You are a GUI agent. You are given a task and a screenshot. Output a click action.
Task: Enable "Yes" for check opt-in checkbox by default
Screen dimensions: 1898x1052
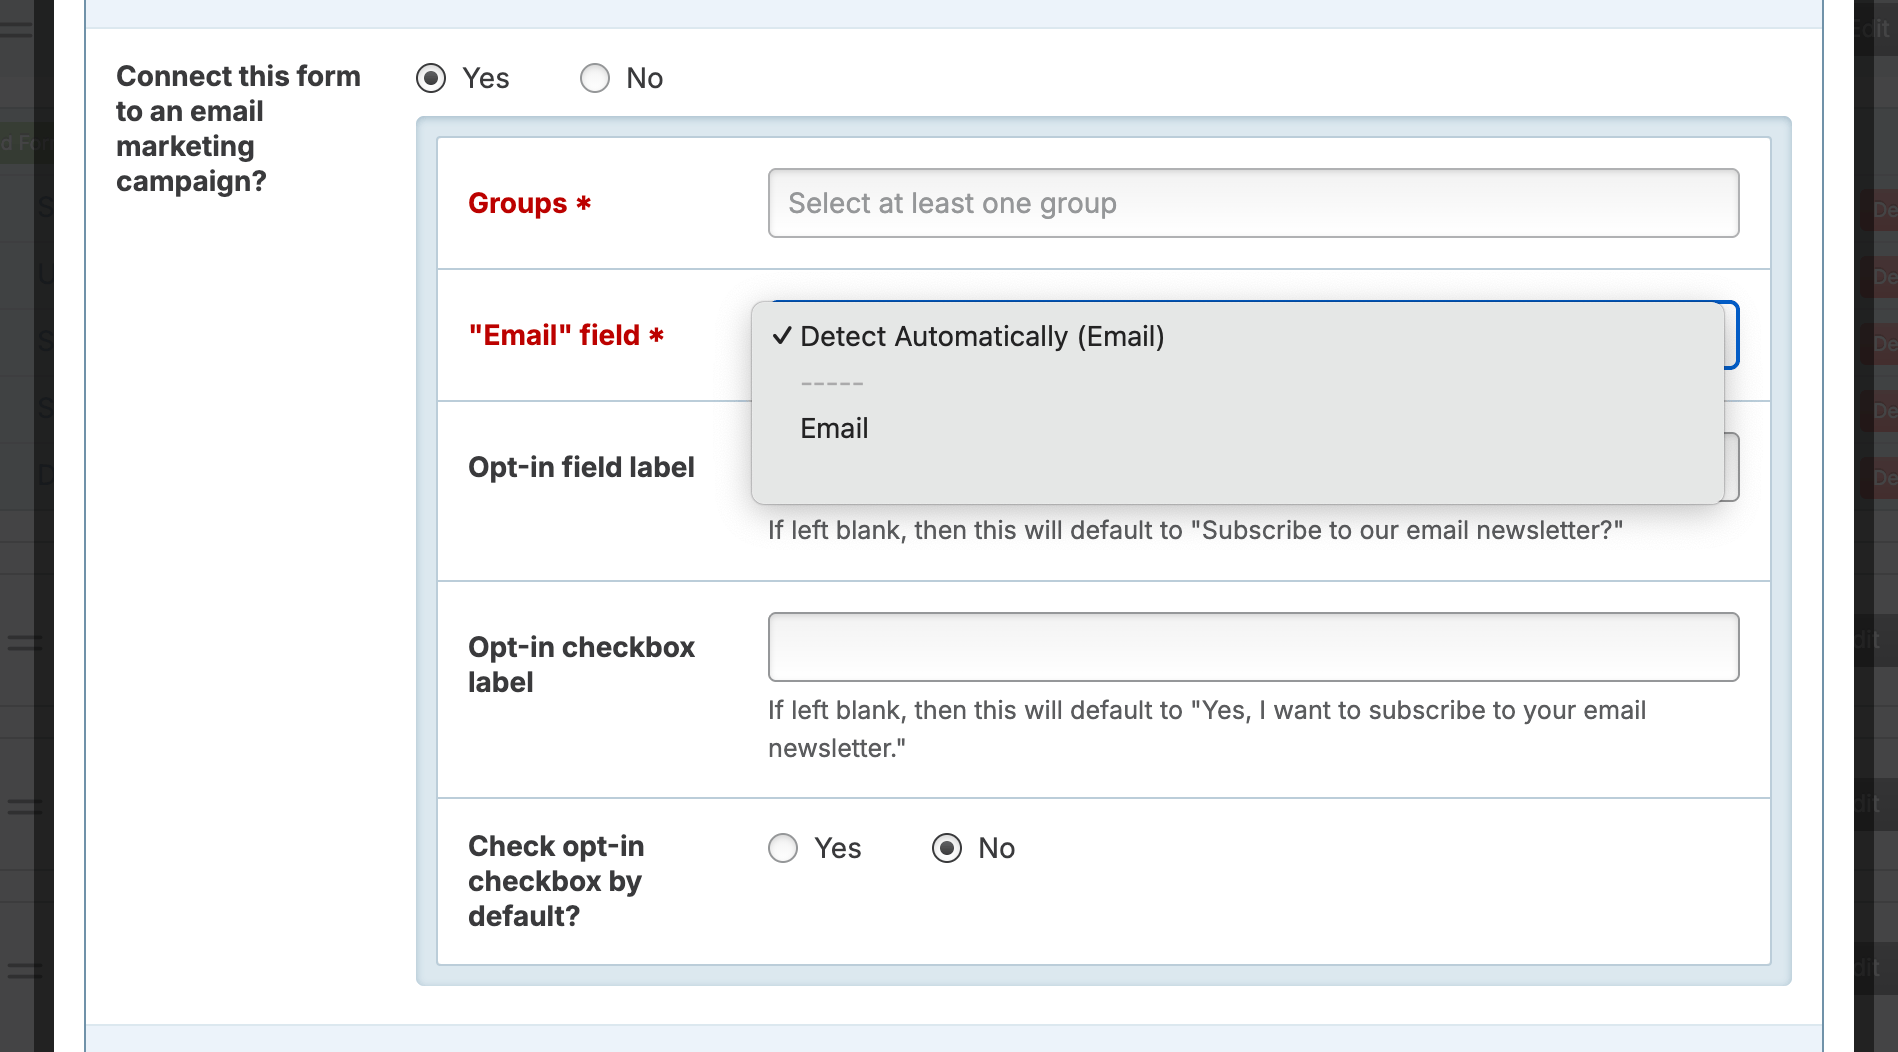(784, 848)
